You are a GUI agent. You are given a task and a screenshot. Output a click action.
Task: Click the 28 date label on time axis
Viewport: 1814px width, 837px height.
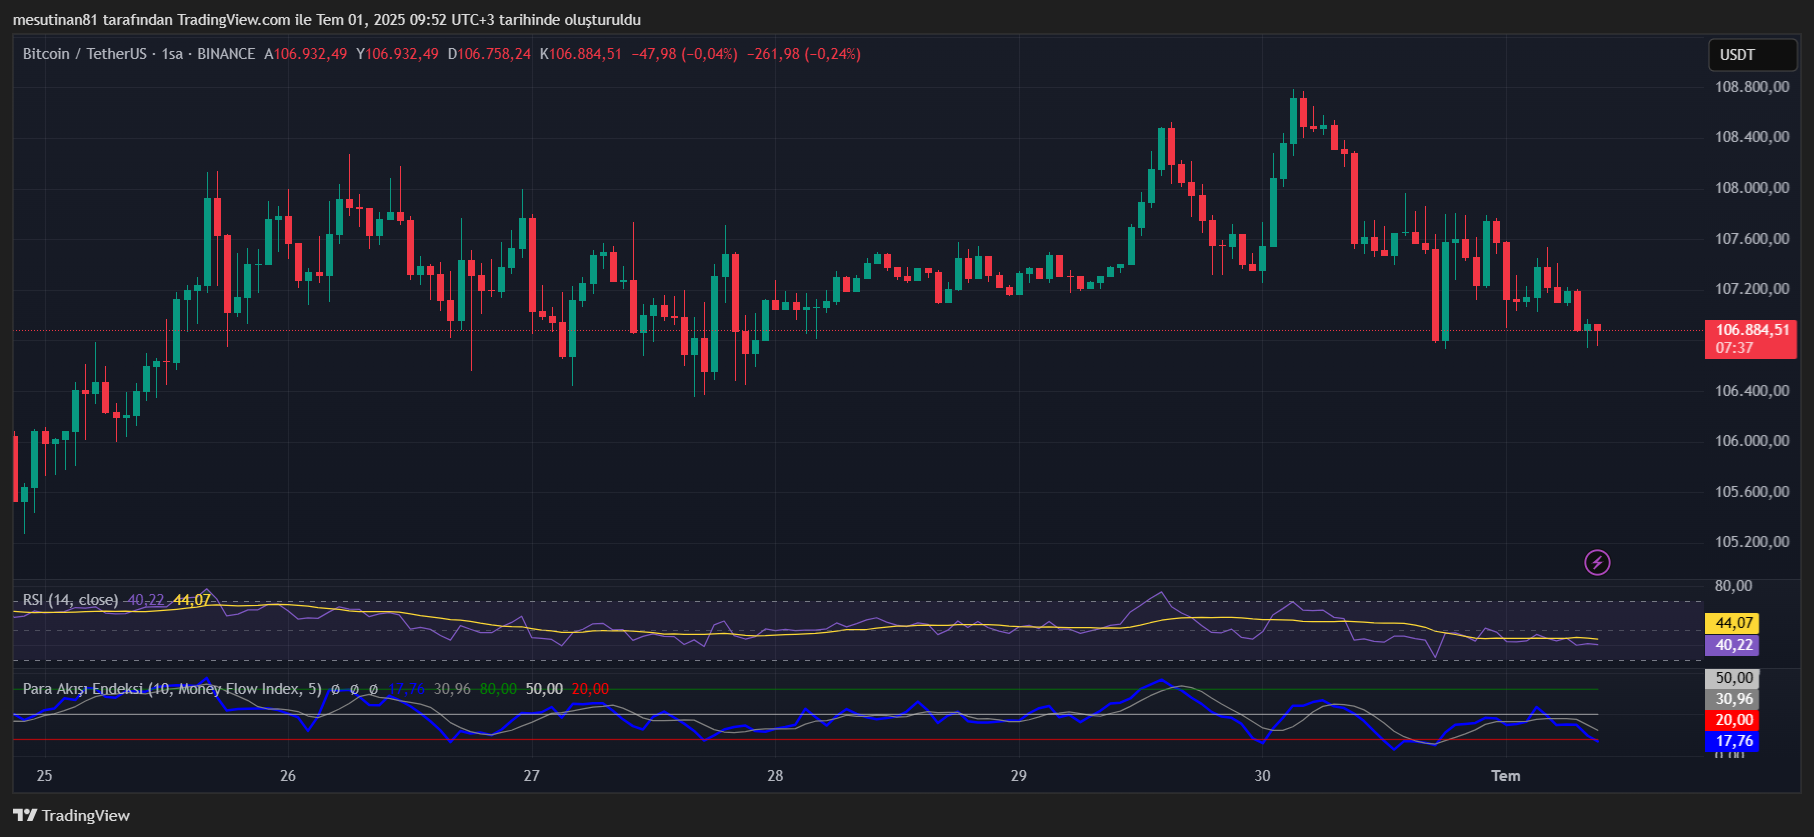(775, 776)
